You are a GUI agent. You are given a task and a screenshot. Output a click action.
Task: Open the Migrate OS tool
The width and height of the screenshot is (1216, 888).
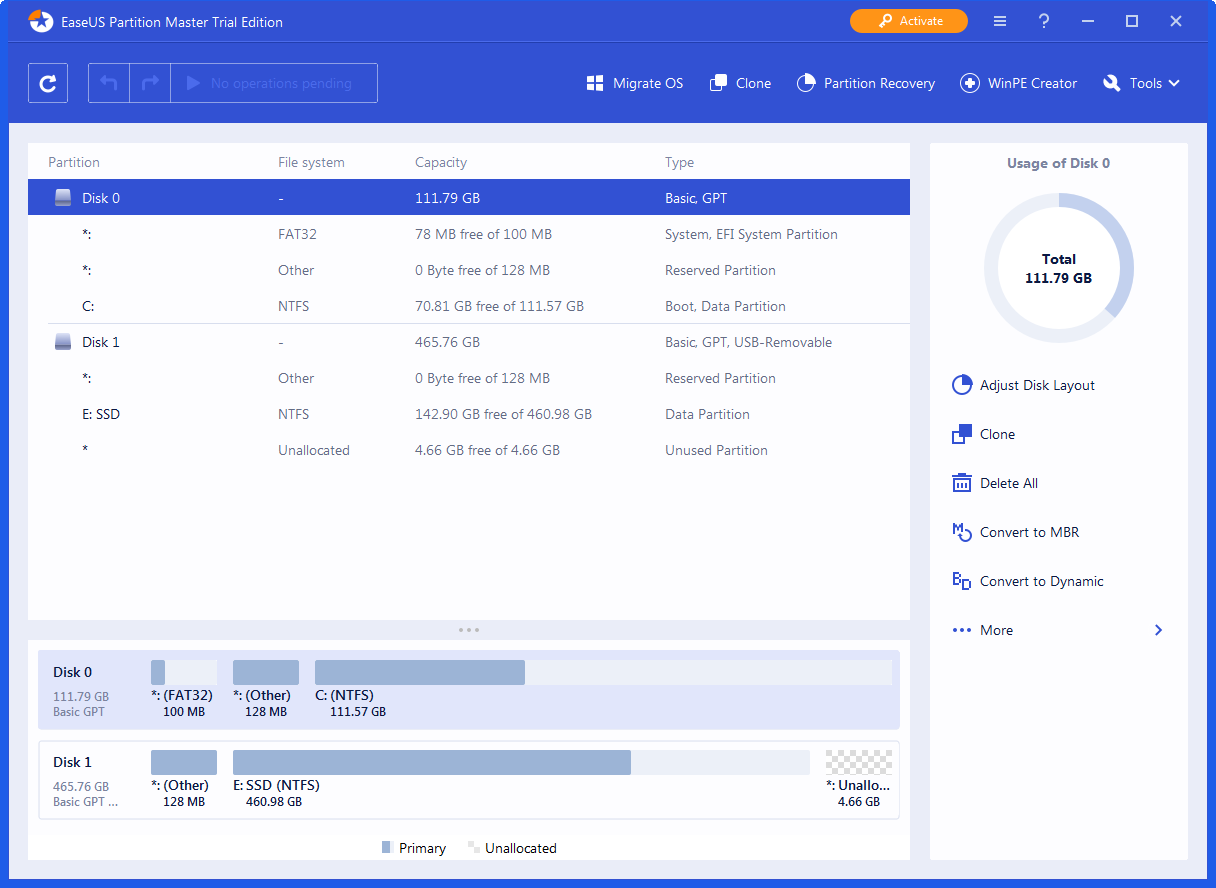(x=635, y=83)
